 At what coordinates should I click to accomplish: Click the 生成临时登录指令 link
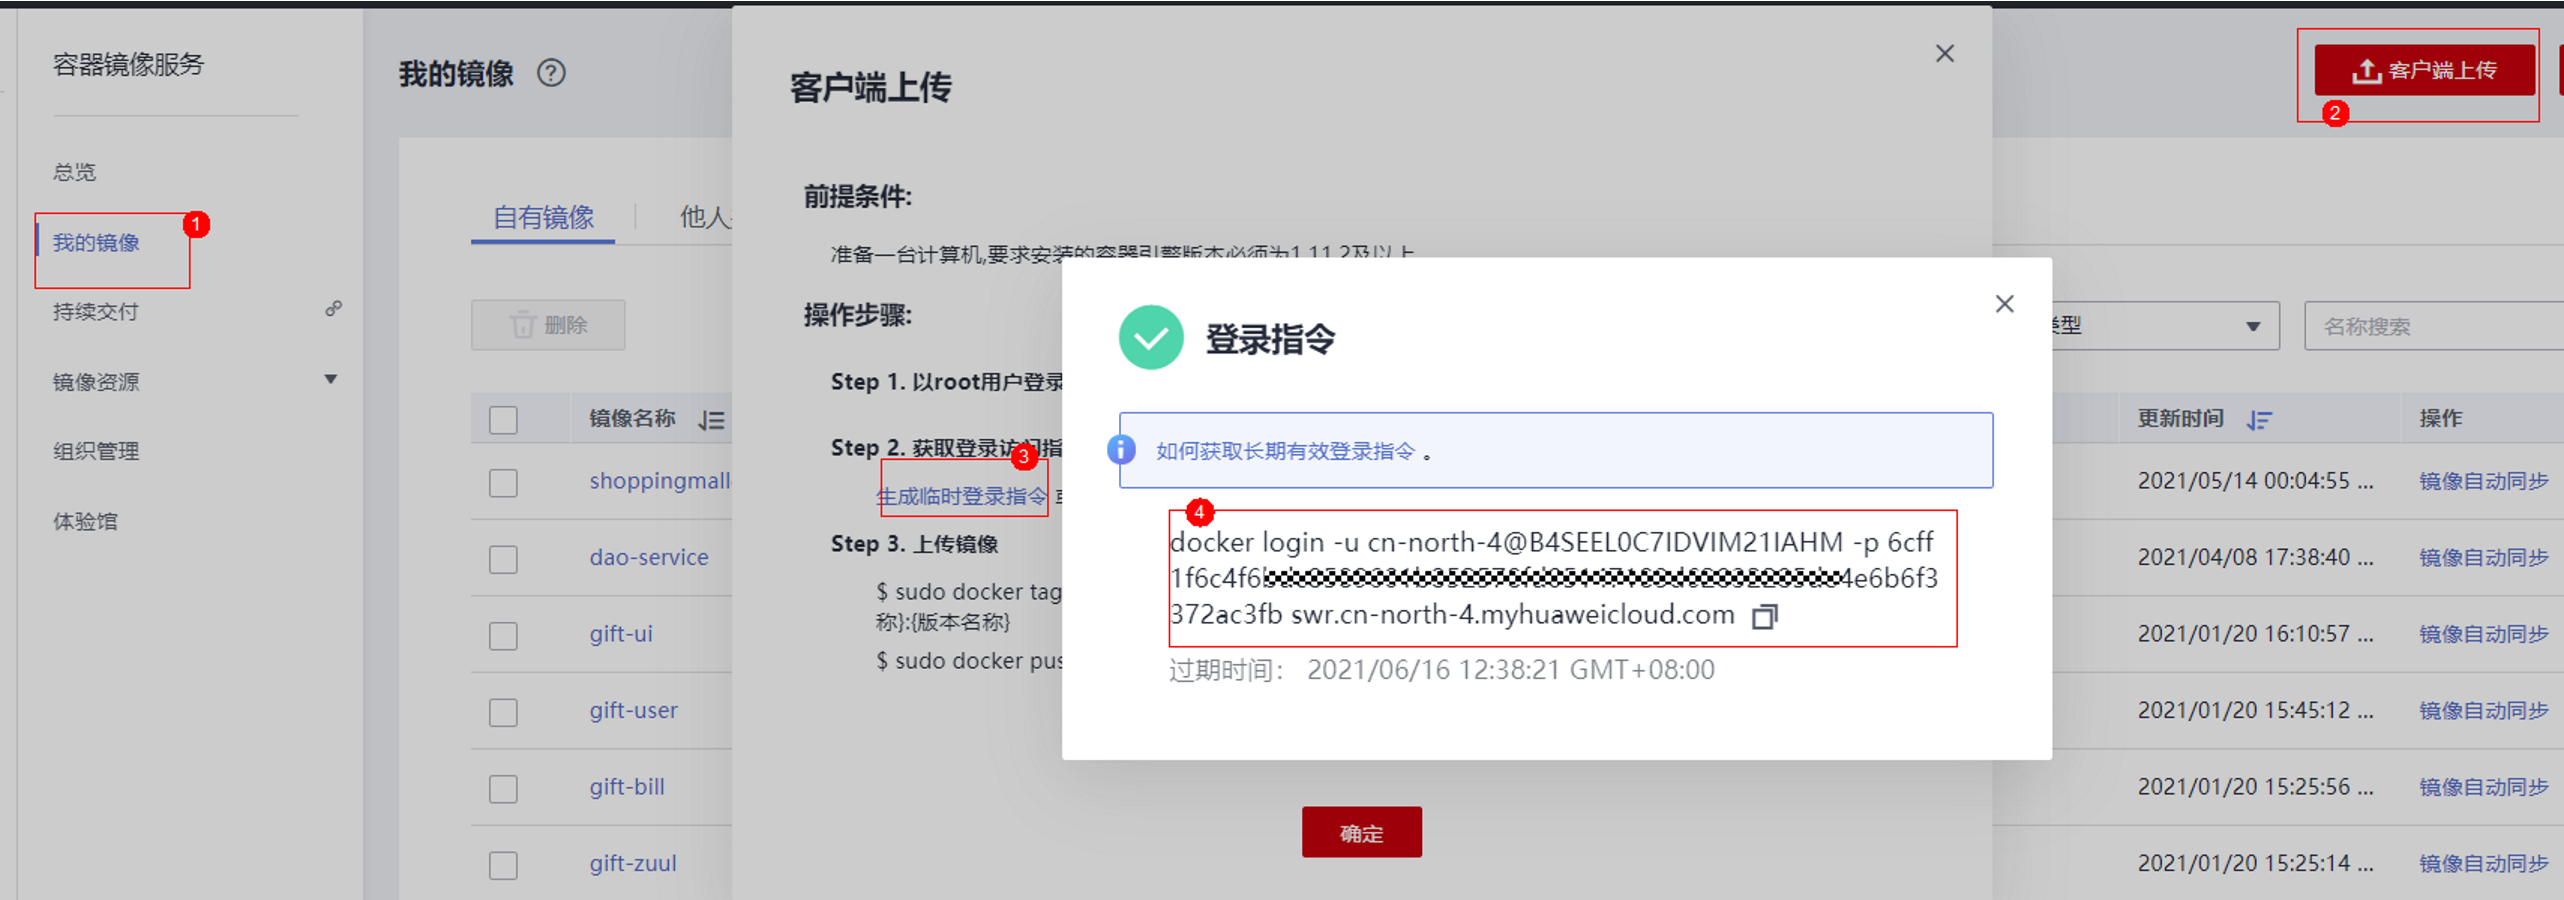[x=962, y=496]
